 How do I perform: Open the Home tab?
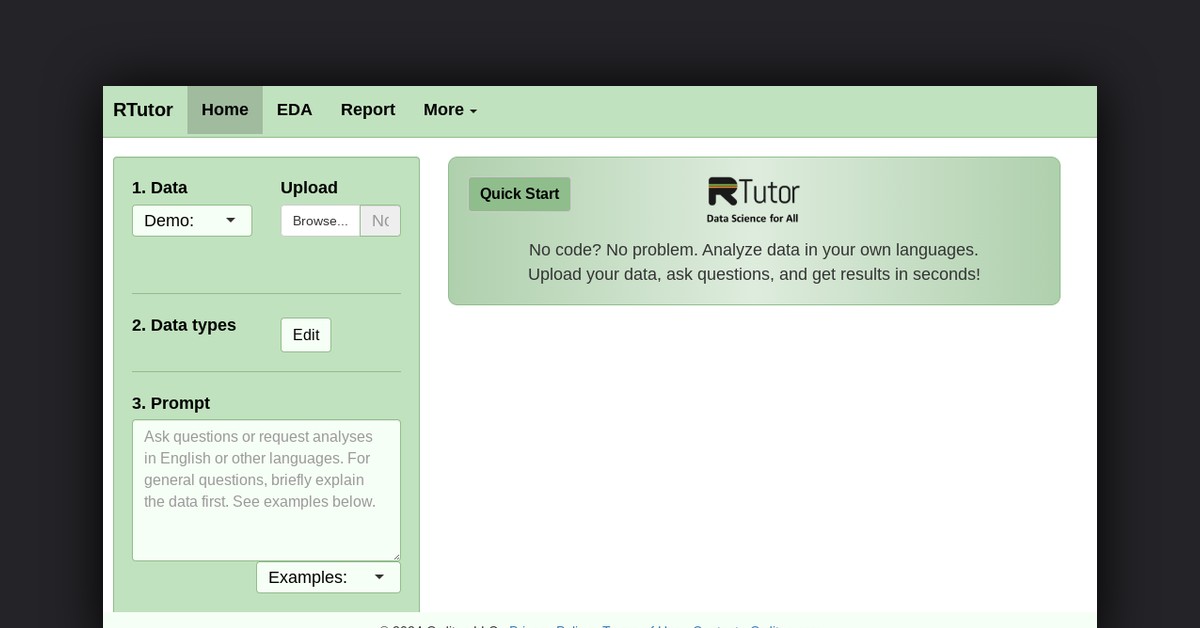224,110
